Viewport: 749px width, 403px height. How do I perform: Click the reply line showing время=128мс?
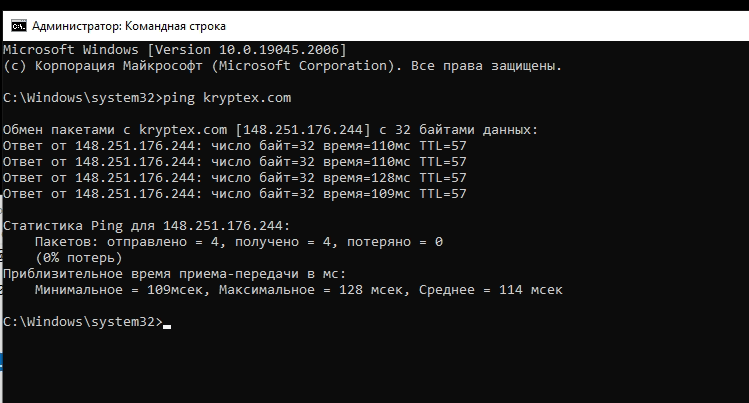point(235,178)
